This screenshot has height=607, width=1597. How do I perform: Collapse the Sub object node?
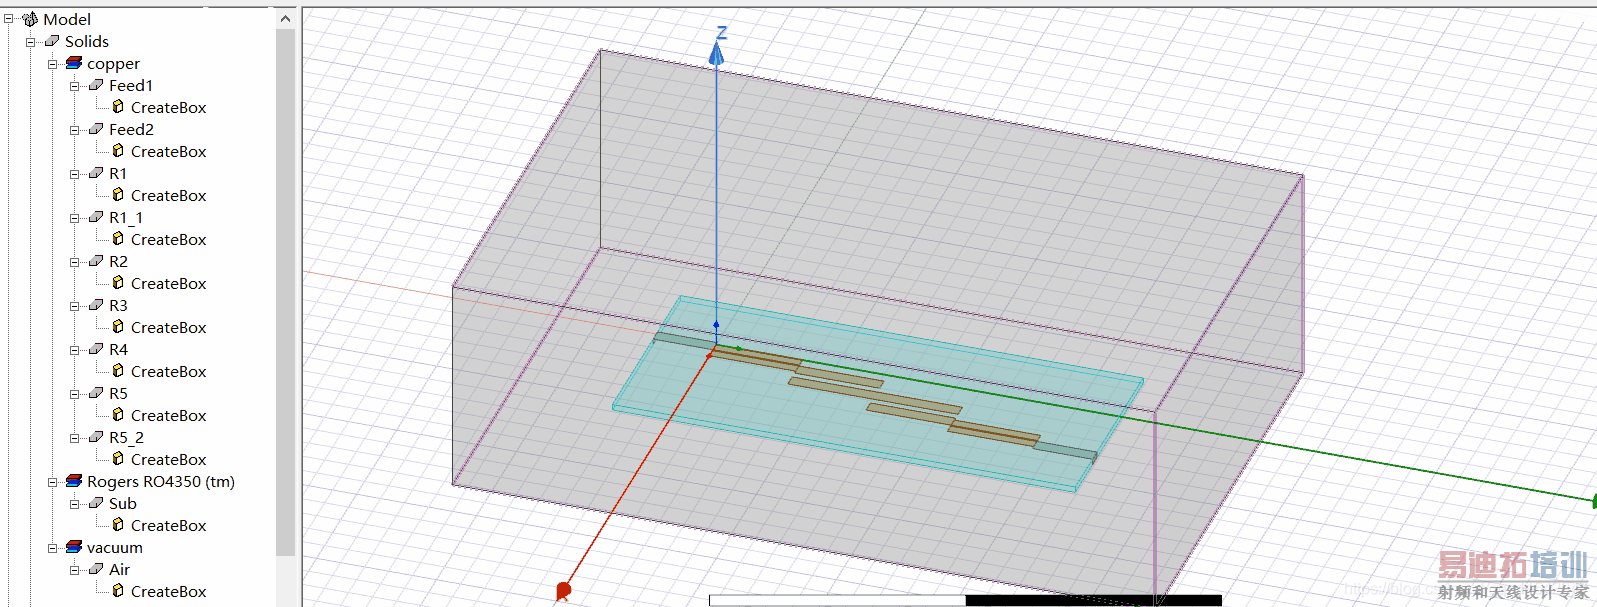74,504
